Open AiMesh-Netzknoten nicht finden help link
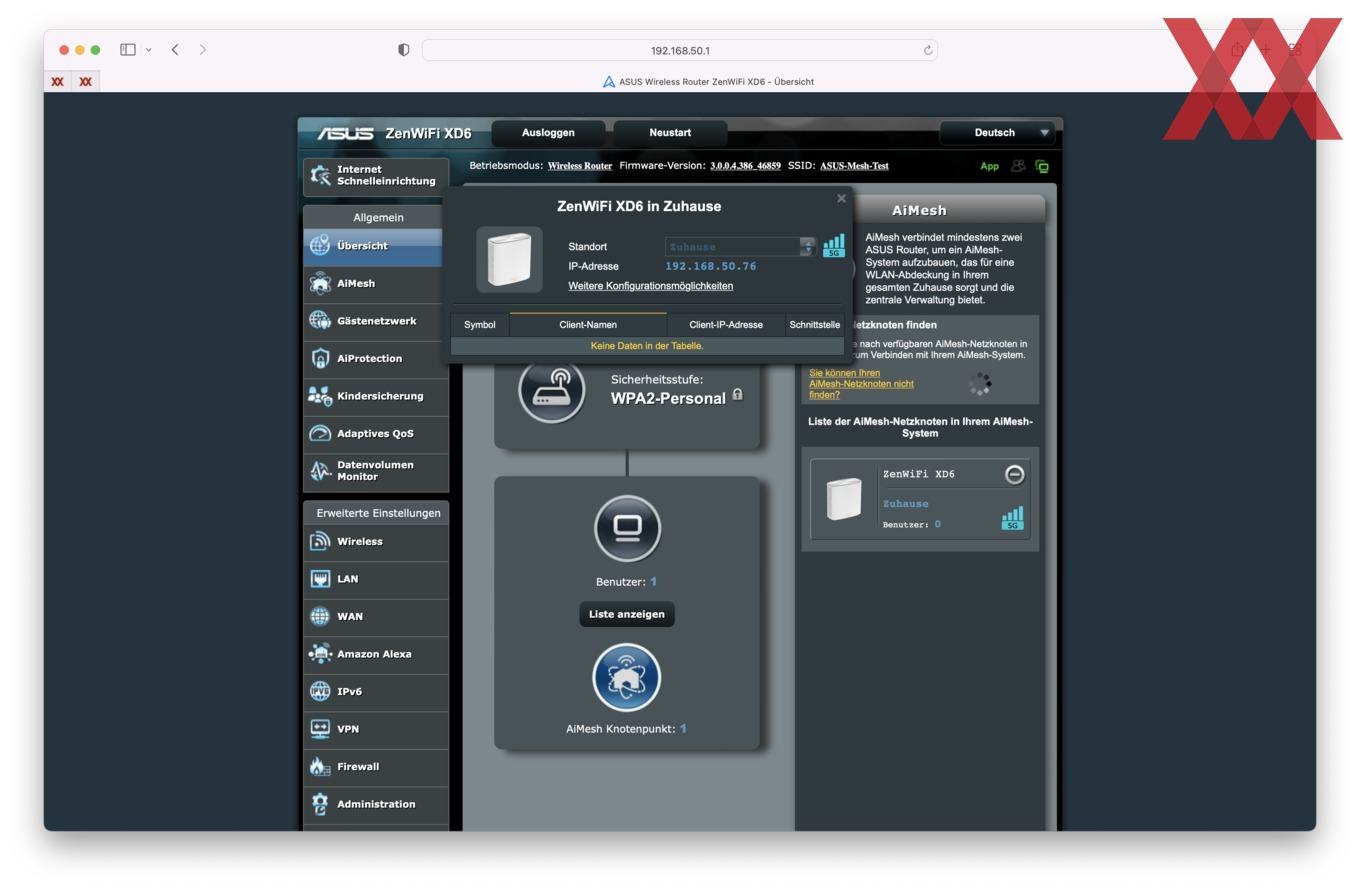This screenshot has width=1360, height=889. point(861,384)
